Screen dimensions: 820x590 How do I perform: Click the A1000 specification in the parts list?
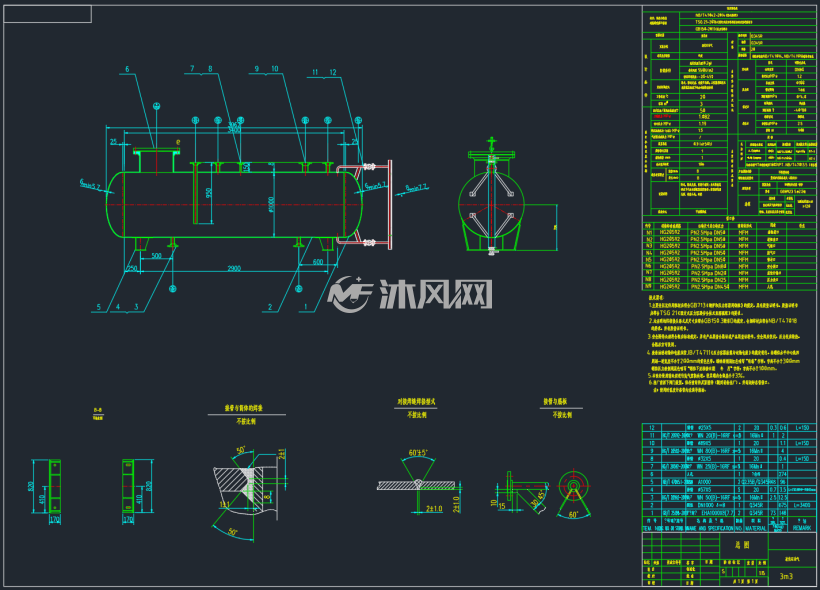(x=704, y=482)
